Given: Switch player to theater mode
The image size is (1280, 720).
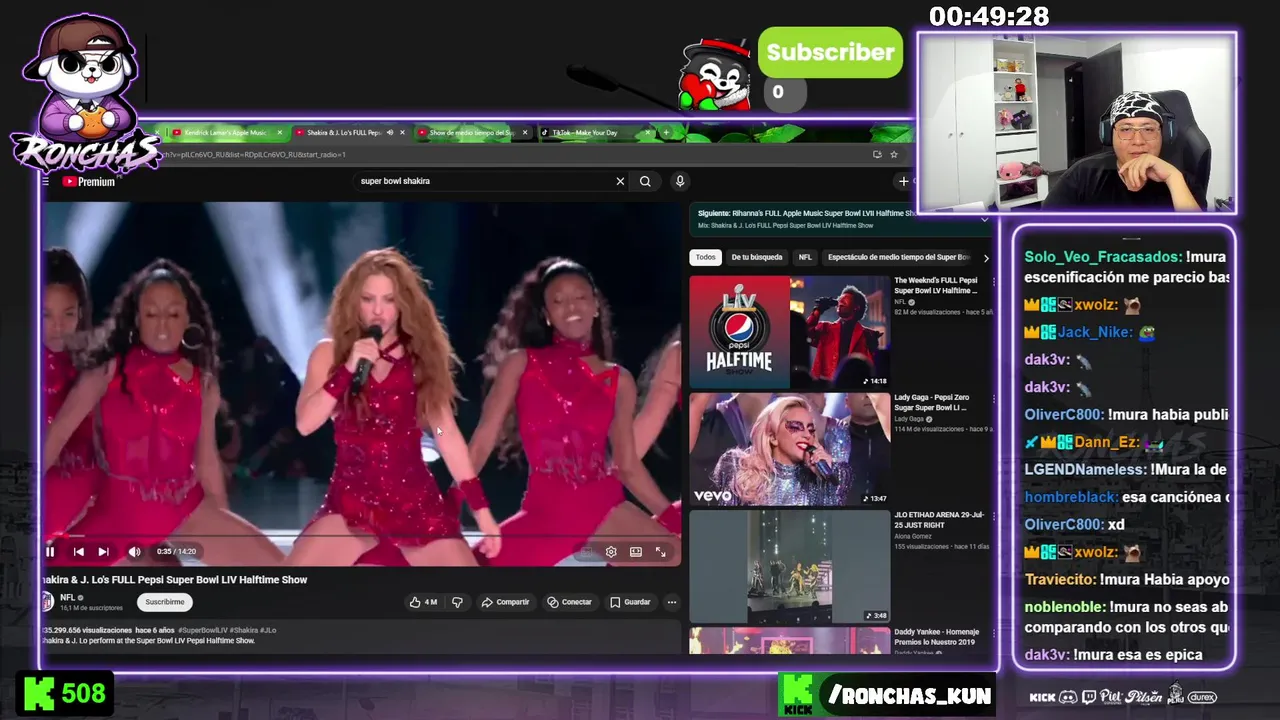Looking at the screenshot, I should [635, 551].
